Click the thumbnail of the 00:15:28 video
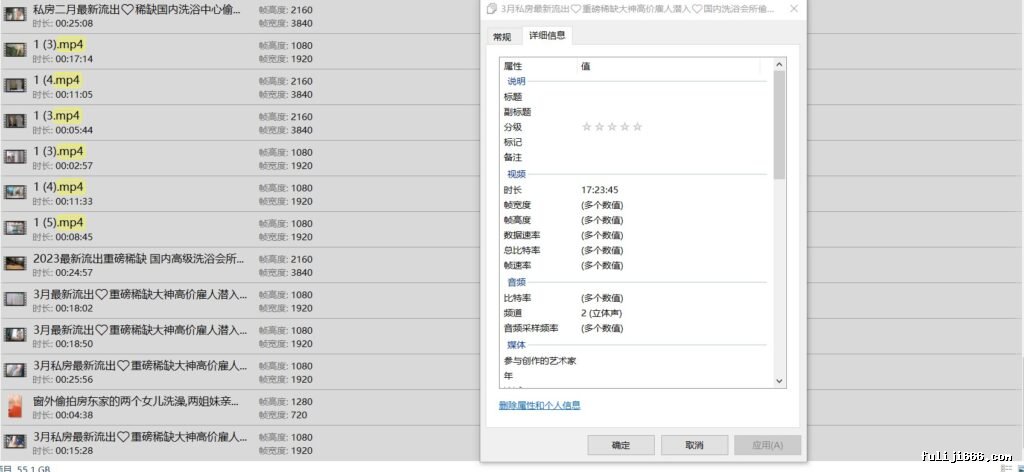The width and height of the screenshot is (1024, 472). coord(15,441)
